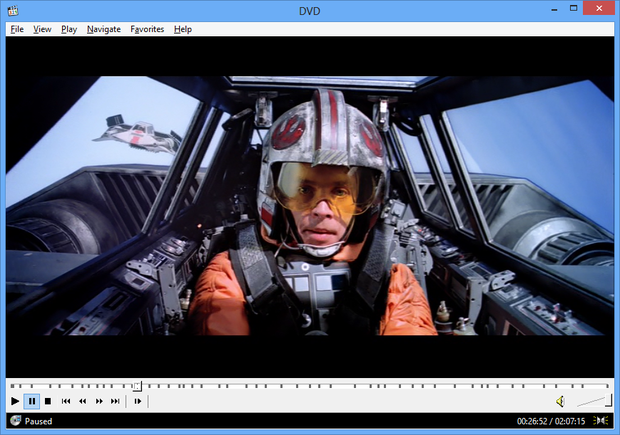Click the seek bar position handle
This screenshot has width=620, height=435.
(137, 386)
